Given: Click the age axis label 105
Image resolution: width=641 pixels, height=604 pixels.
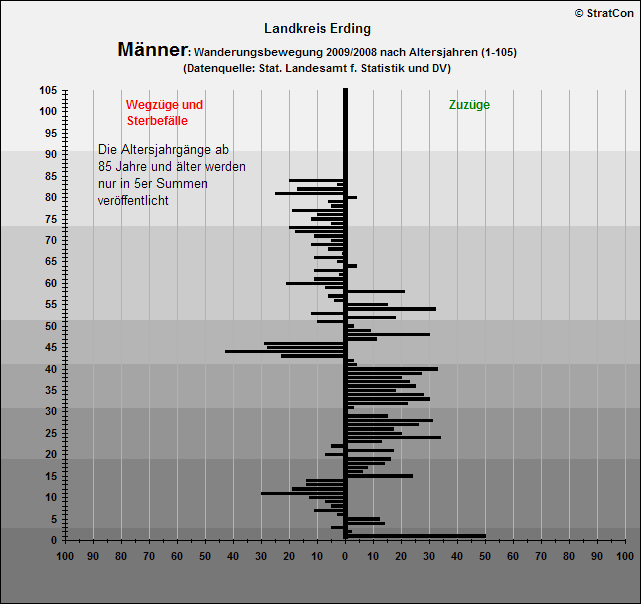Looking at the screenshot, I should (48, 90).
